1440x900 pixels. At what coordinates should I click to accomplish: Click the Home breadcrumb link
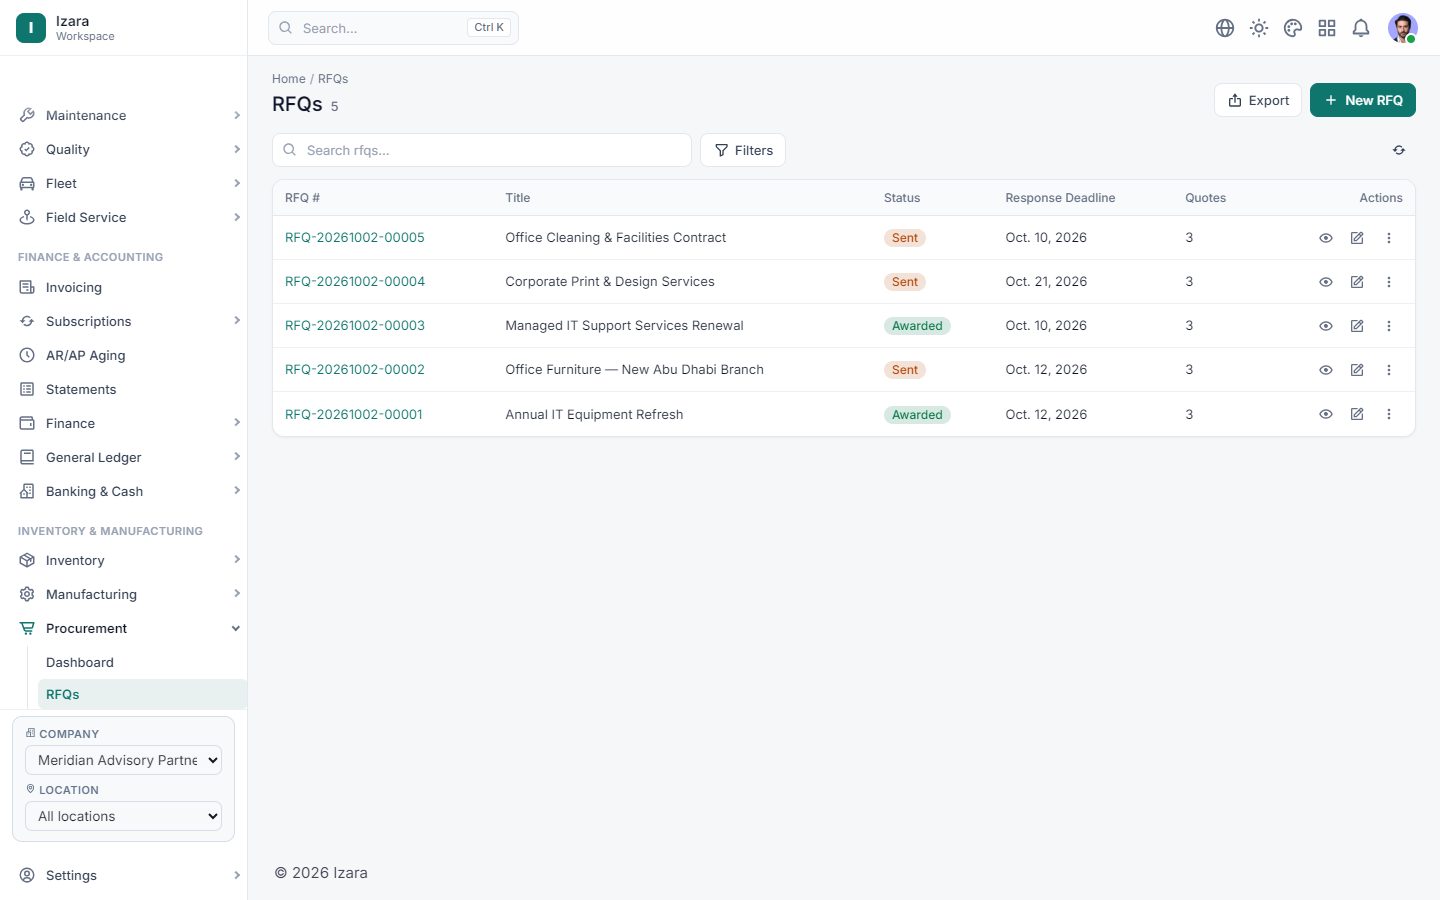click(289, 79)
